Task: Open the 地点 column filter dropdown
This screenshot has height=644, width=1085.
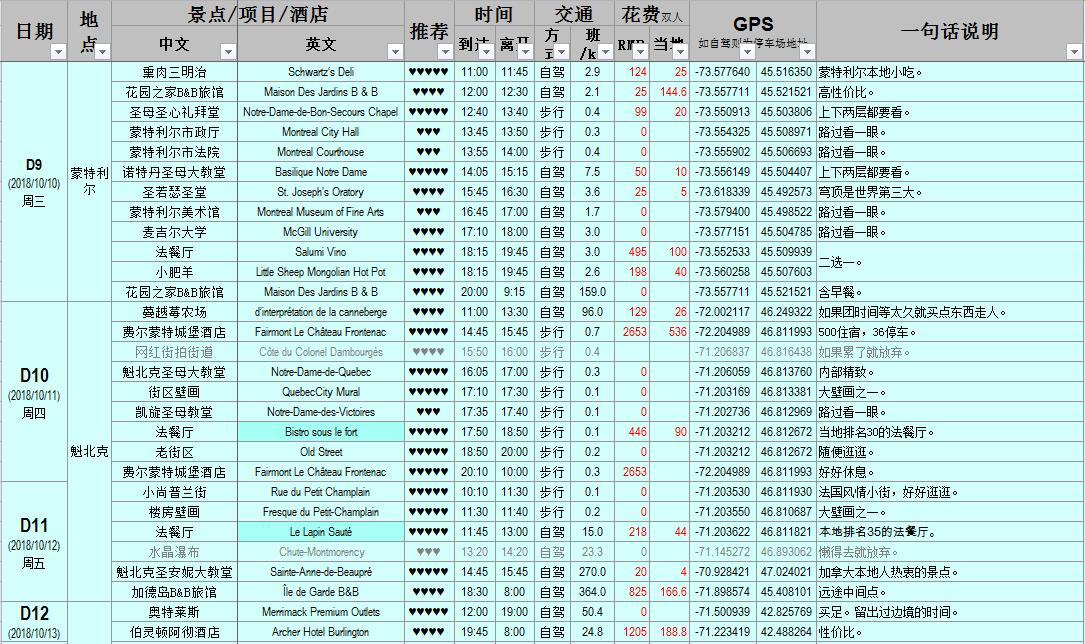Action: click(102, 52)
